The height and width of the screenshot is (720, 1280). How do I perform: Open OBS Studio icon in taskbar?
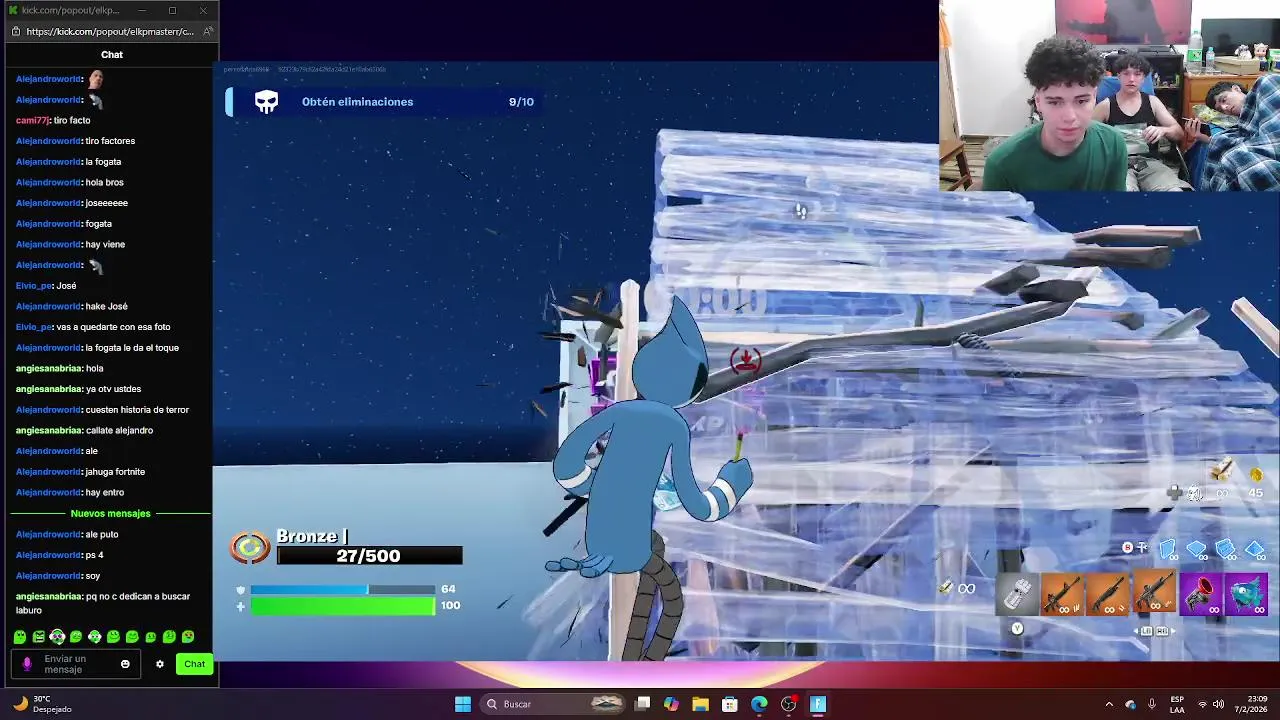click(x=789, y=704)
